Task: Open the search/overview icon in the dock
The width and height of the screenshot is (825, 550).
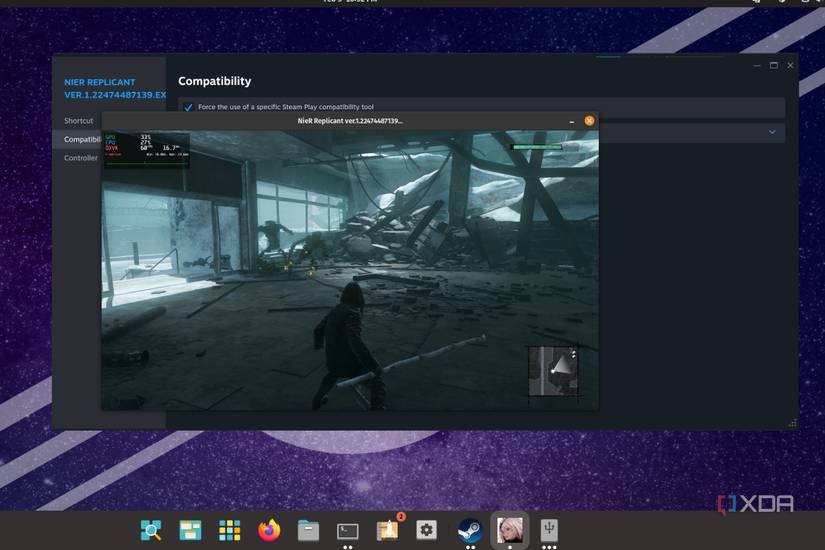Action: click(x=151, y=530)
